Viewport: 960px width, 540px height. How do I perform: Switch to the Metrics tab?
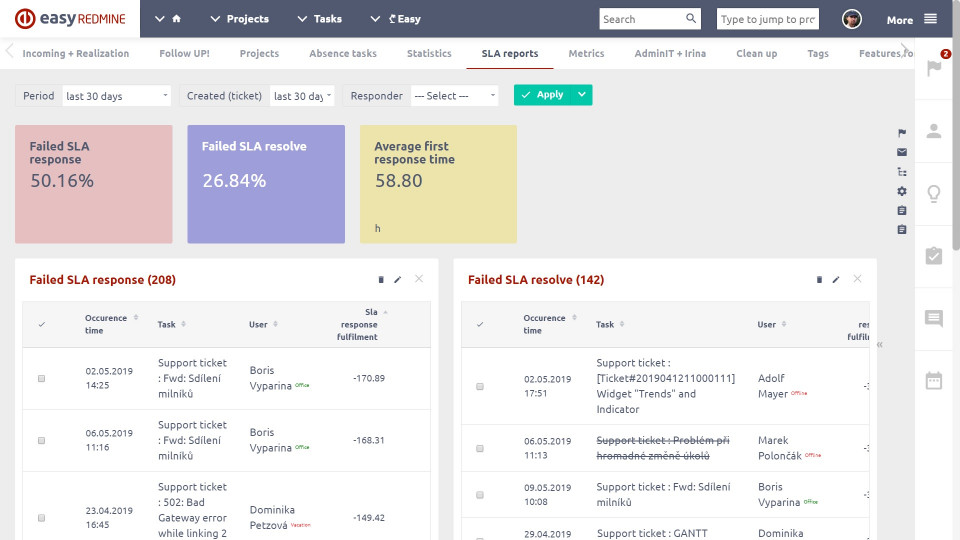pos(586,53)
